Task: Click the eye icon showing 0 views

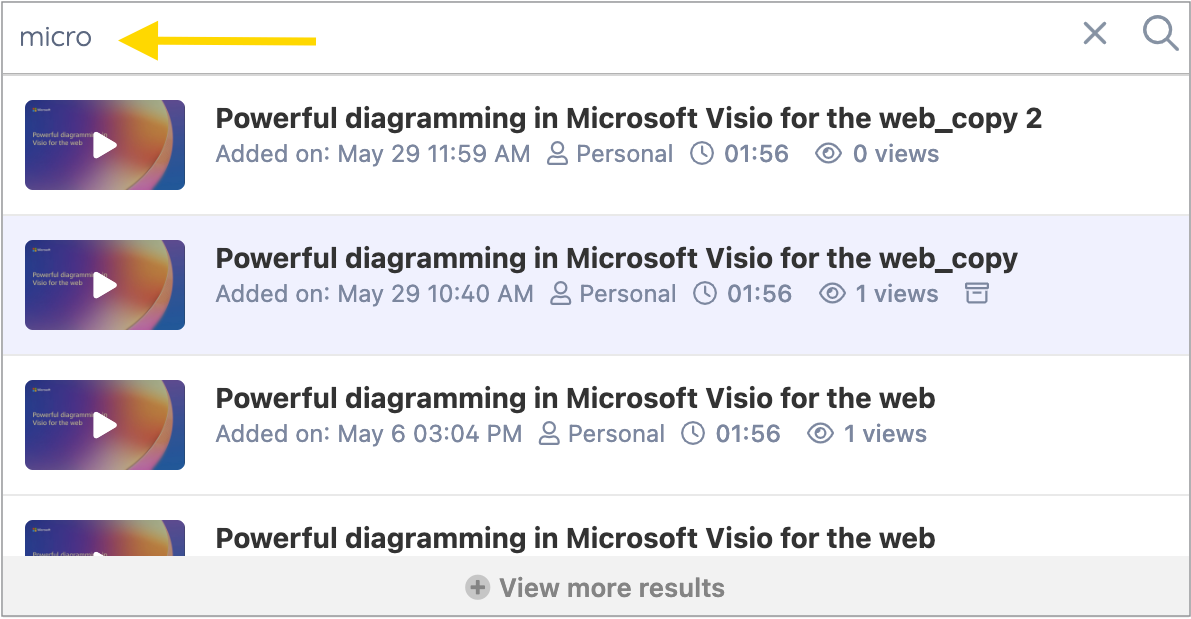Action: [x=828, y=154]
